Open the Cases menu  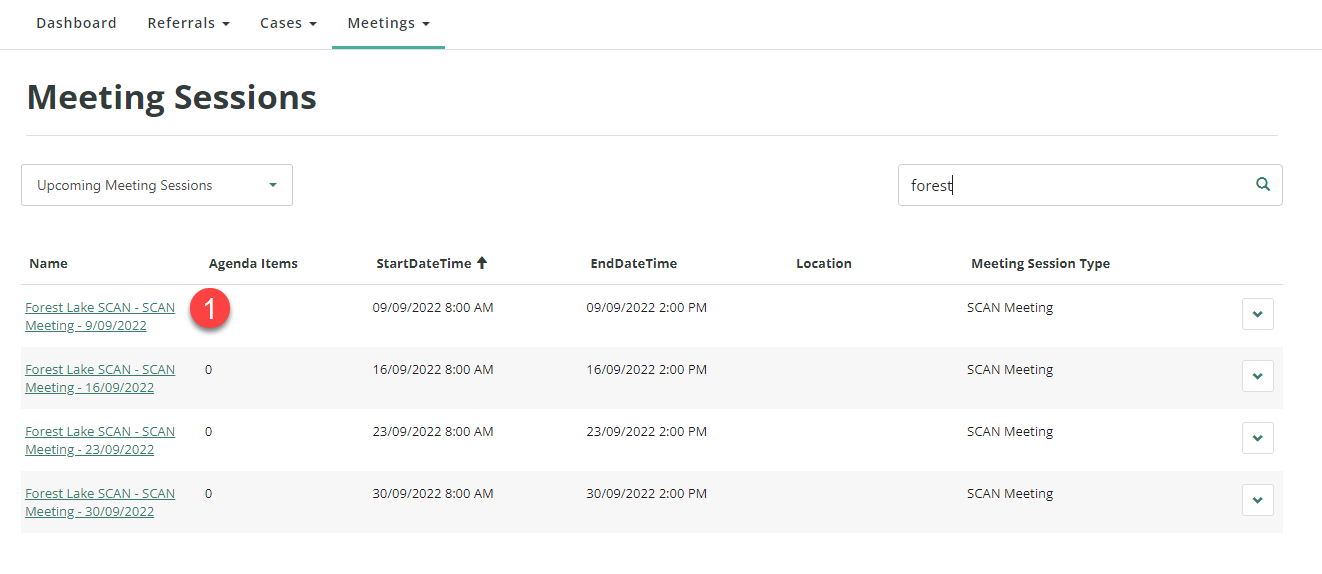click(x=288, y=23)
